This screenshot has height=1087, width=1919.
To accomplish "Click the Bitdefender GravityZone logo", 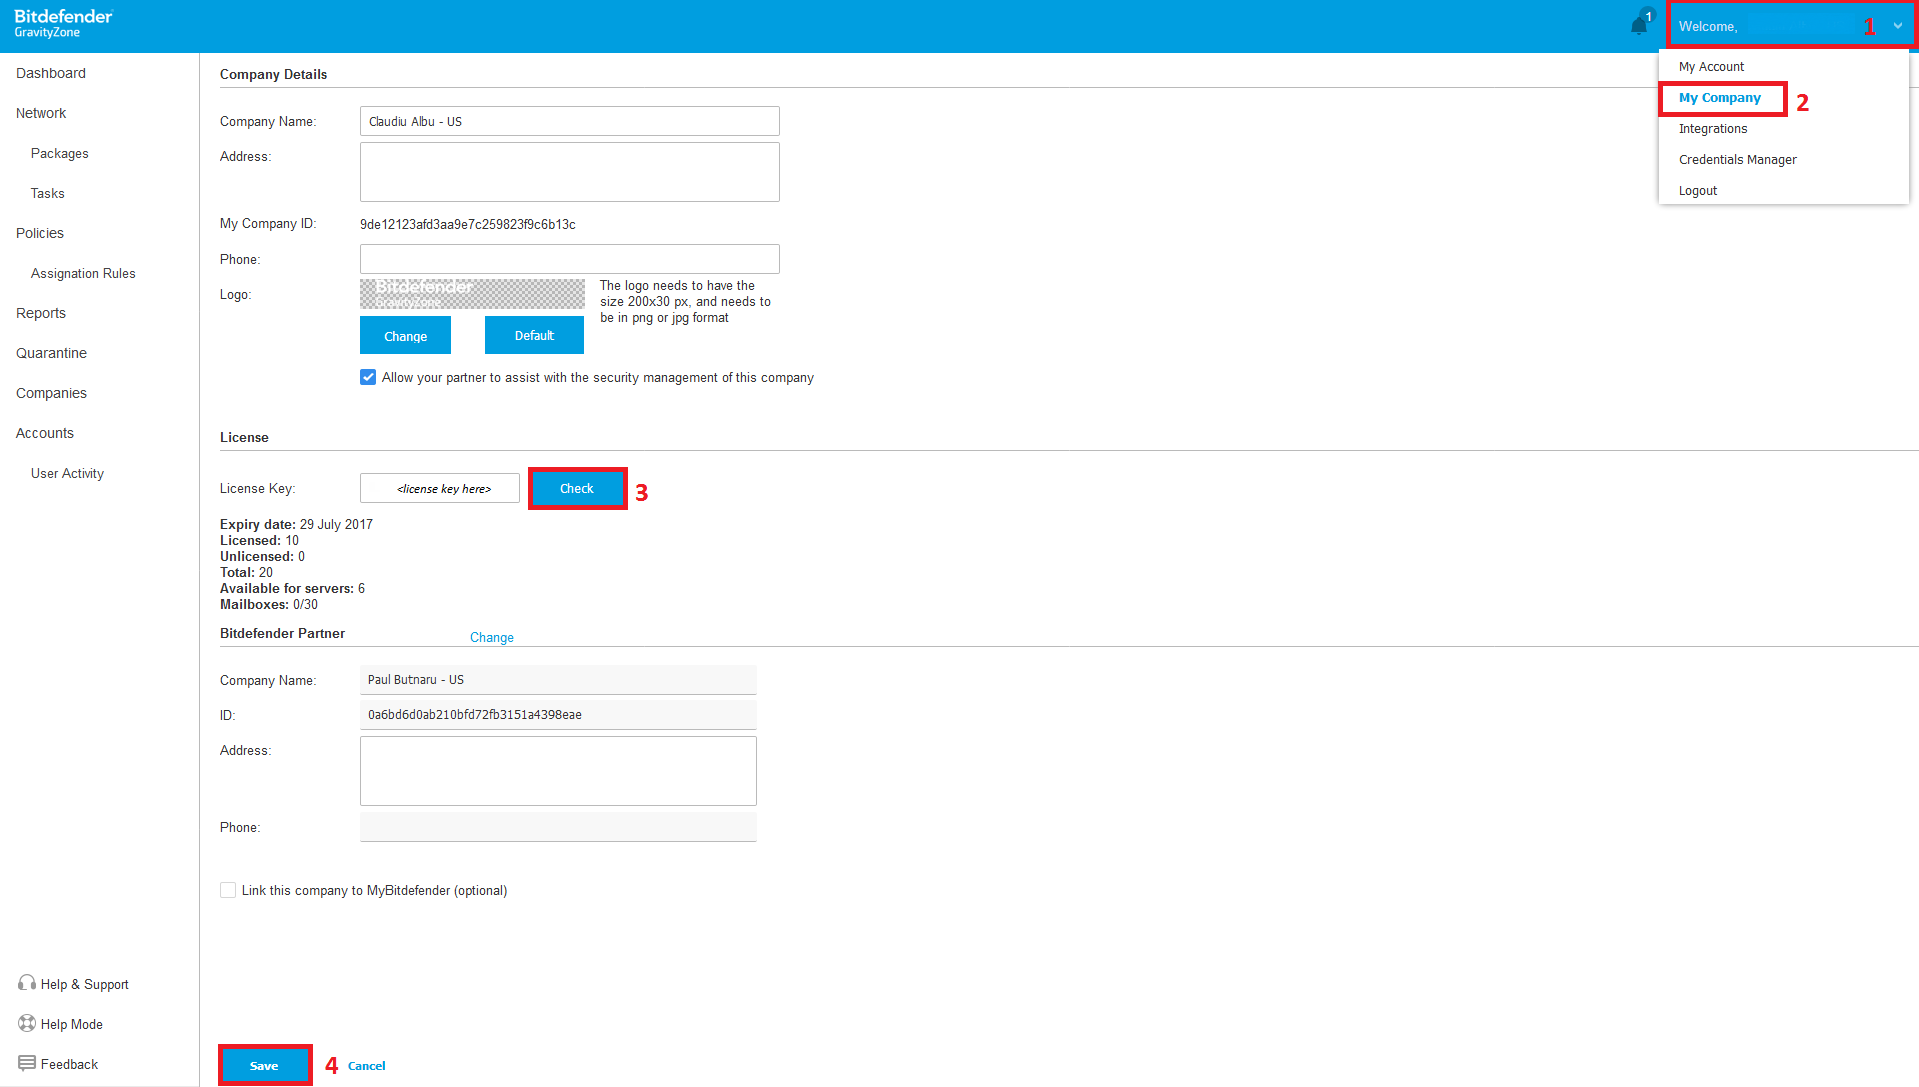I will [x=63, y=24].
